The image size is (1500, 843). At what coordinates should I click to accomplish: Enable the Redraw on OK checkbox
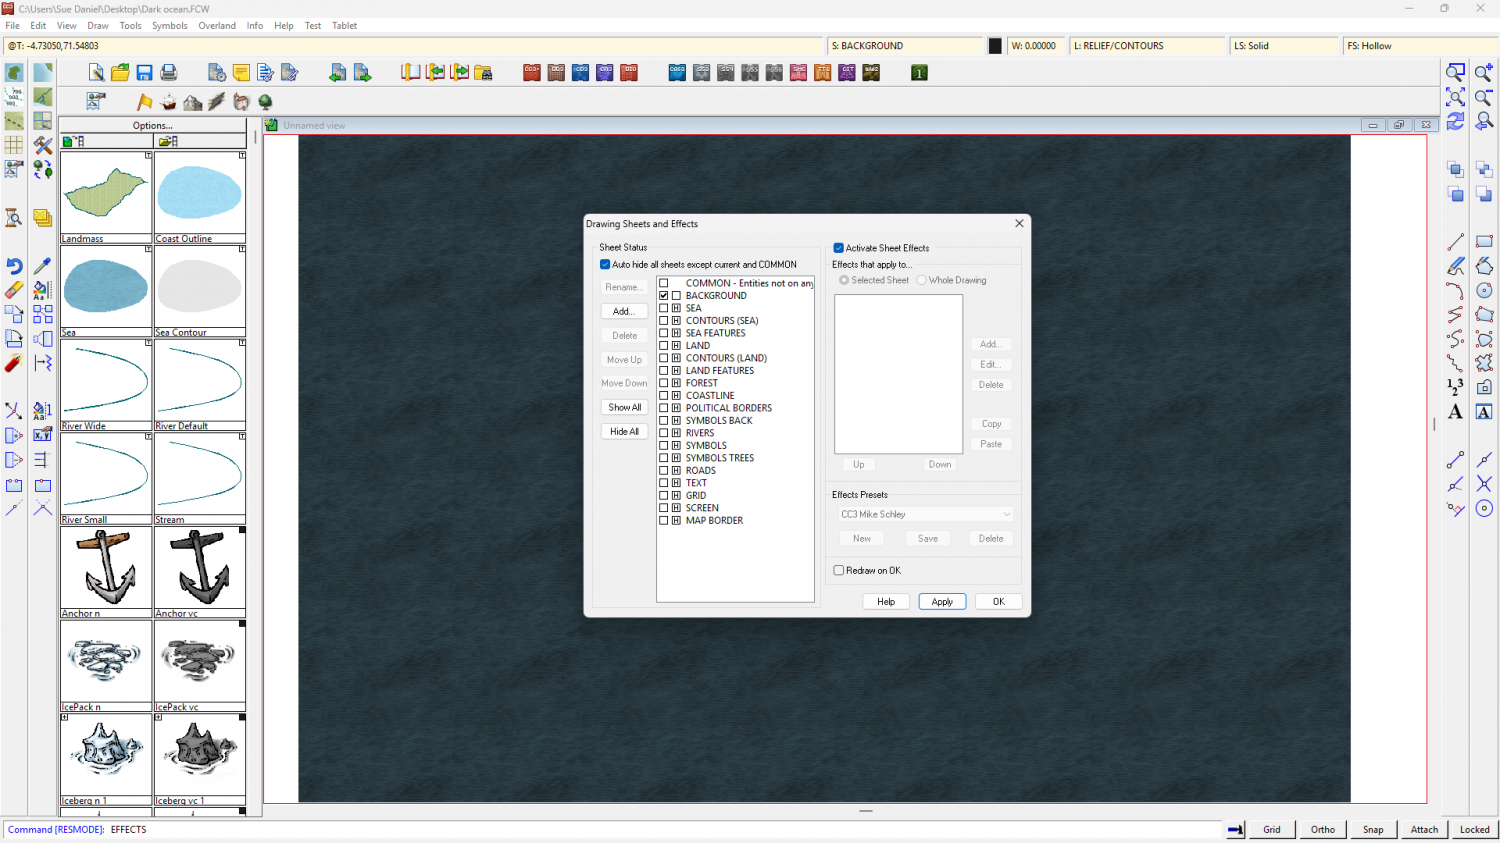point(839,571)
